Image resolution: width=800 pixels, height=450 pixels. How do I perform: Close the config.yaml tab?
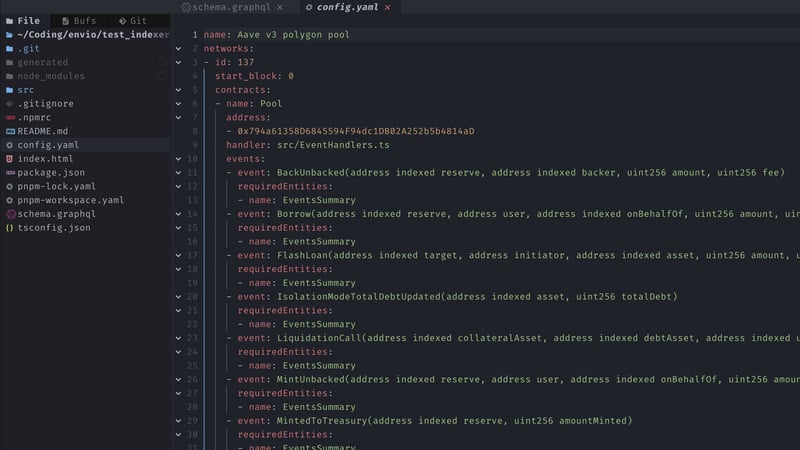coord(388,7)
